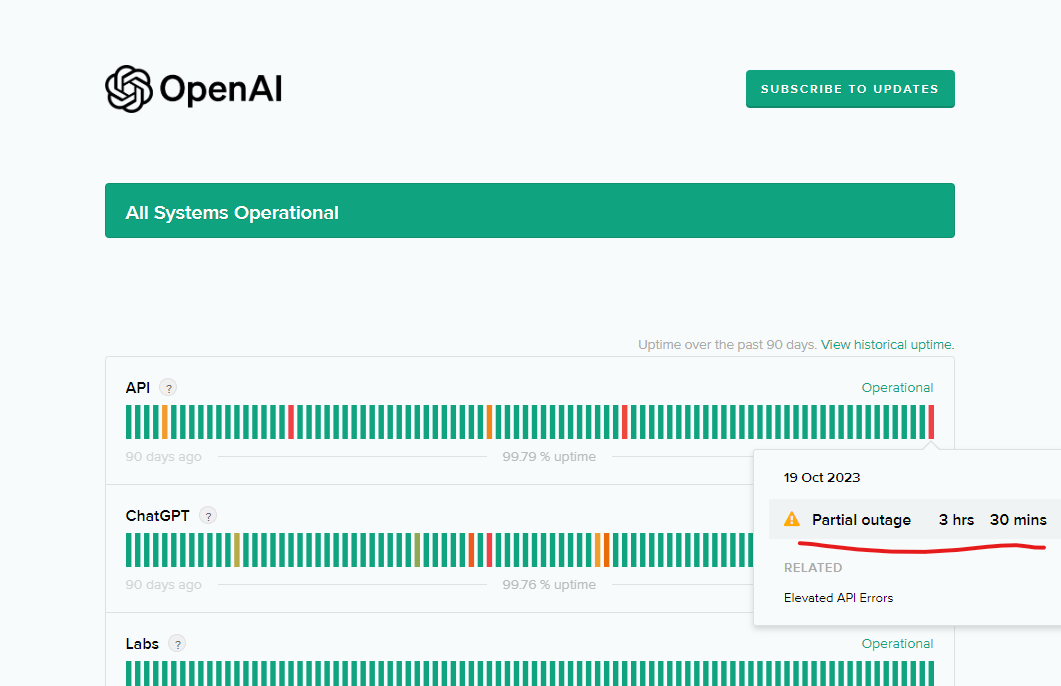
Task: Click the ChatGPT row's 90 days ago label
Action: (163, 585)
